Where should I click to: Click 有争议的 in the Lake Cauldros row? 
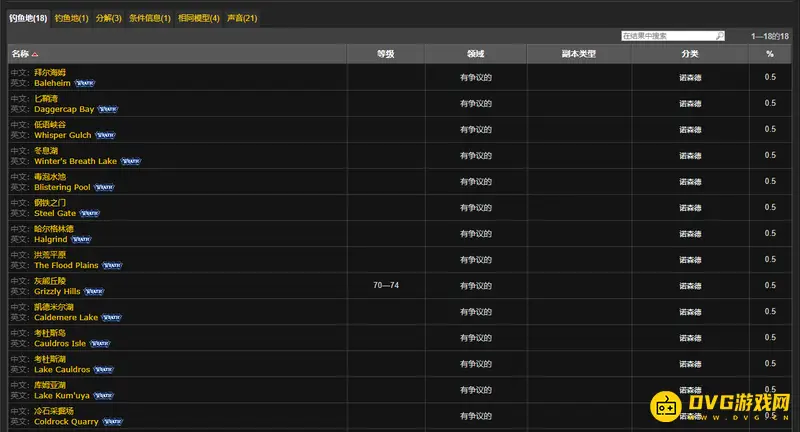476,364
